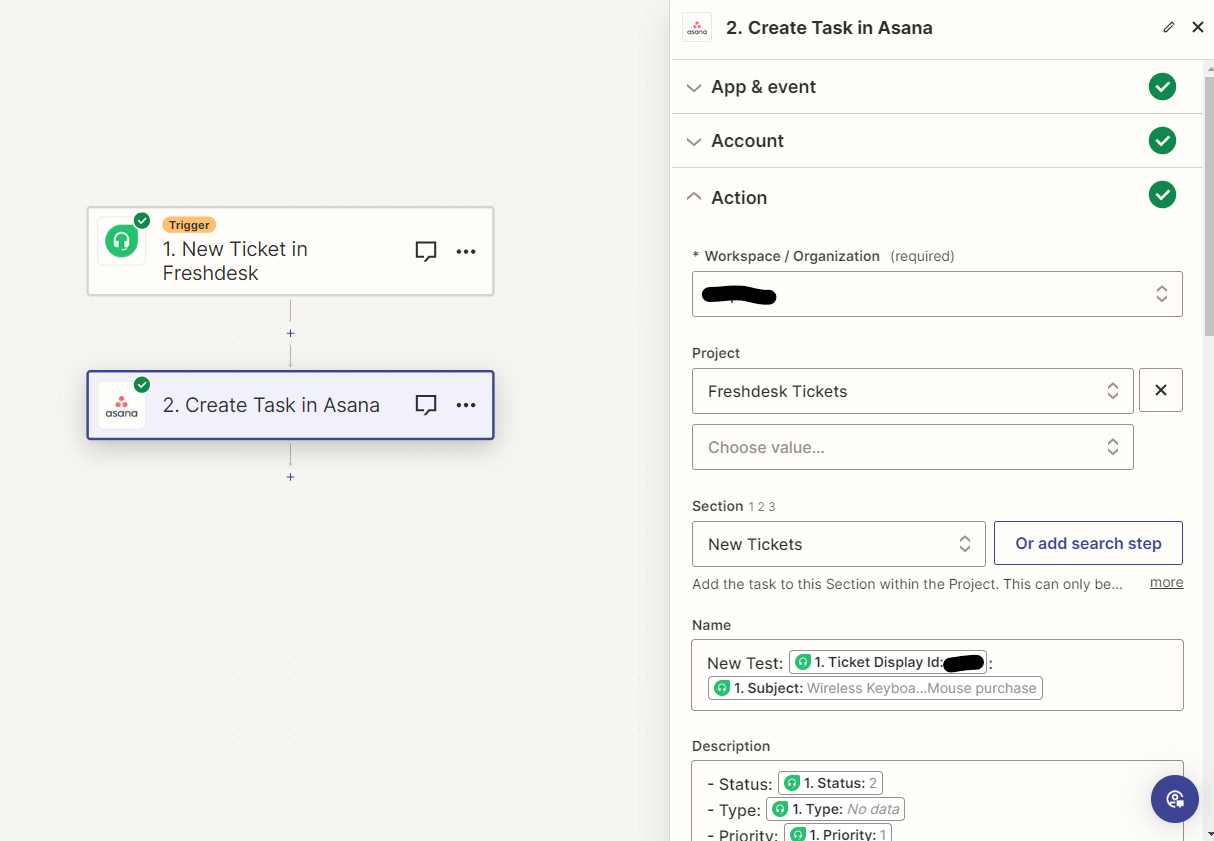Screen dimensions: 1214x841
Task: Add a step after Create Task in Asana
Action: point(291,477)
